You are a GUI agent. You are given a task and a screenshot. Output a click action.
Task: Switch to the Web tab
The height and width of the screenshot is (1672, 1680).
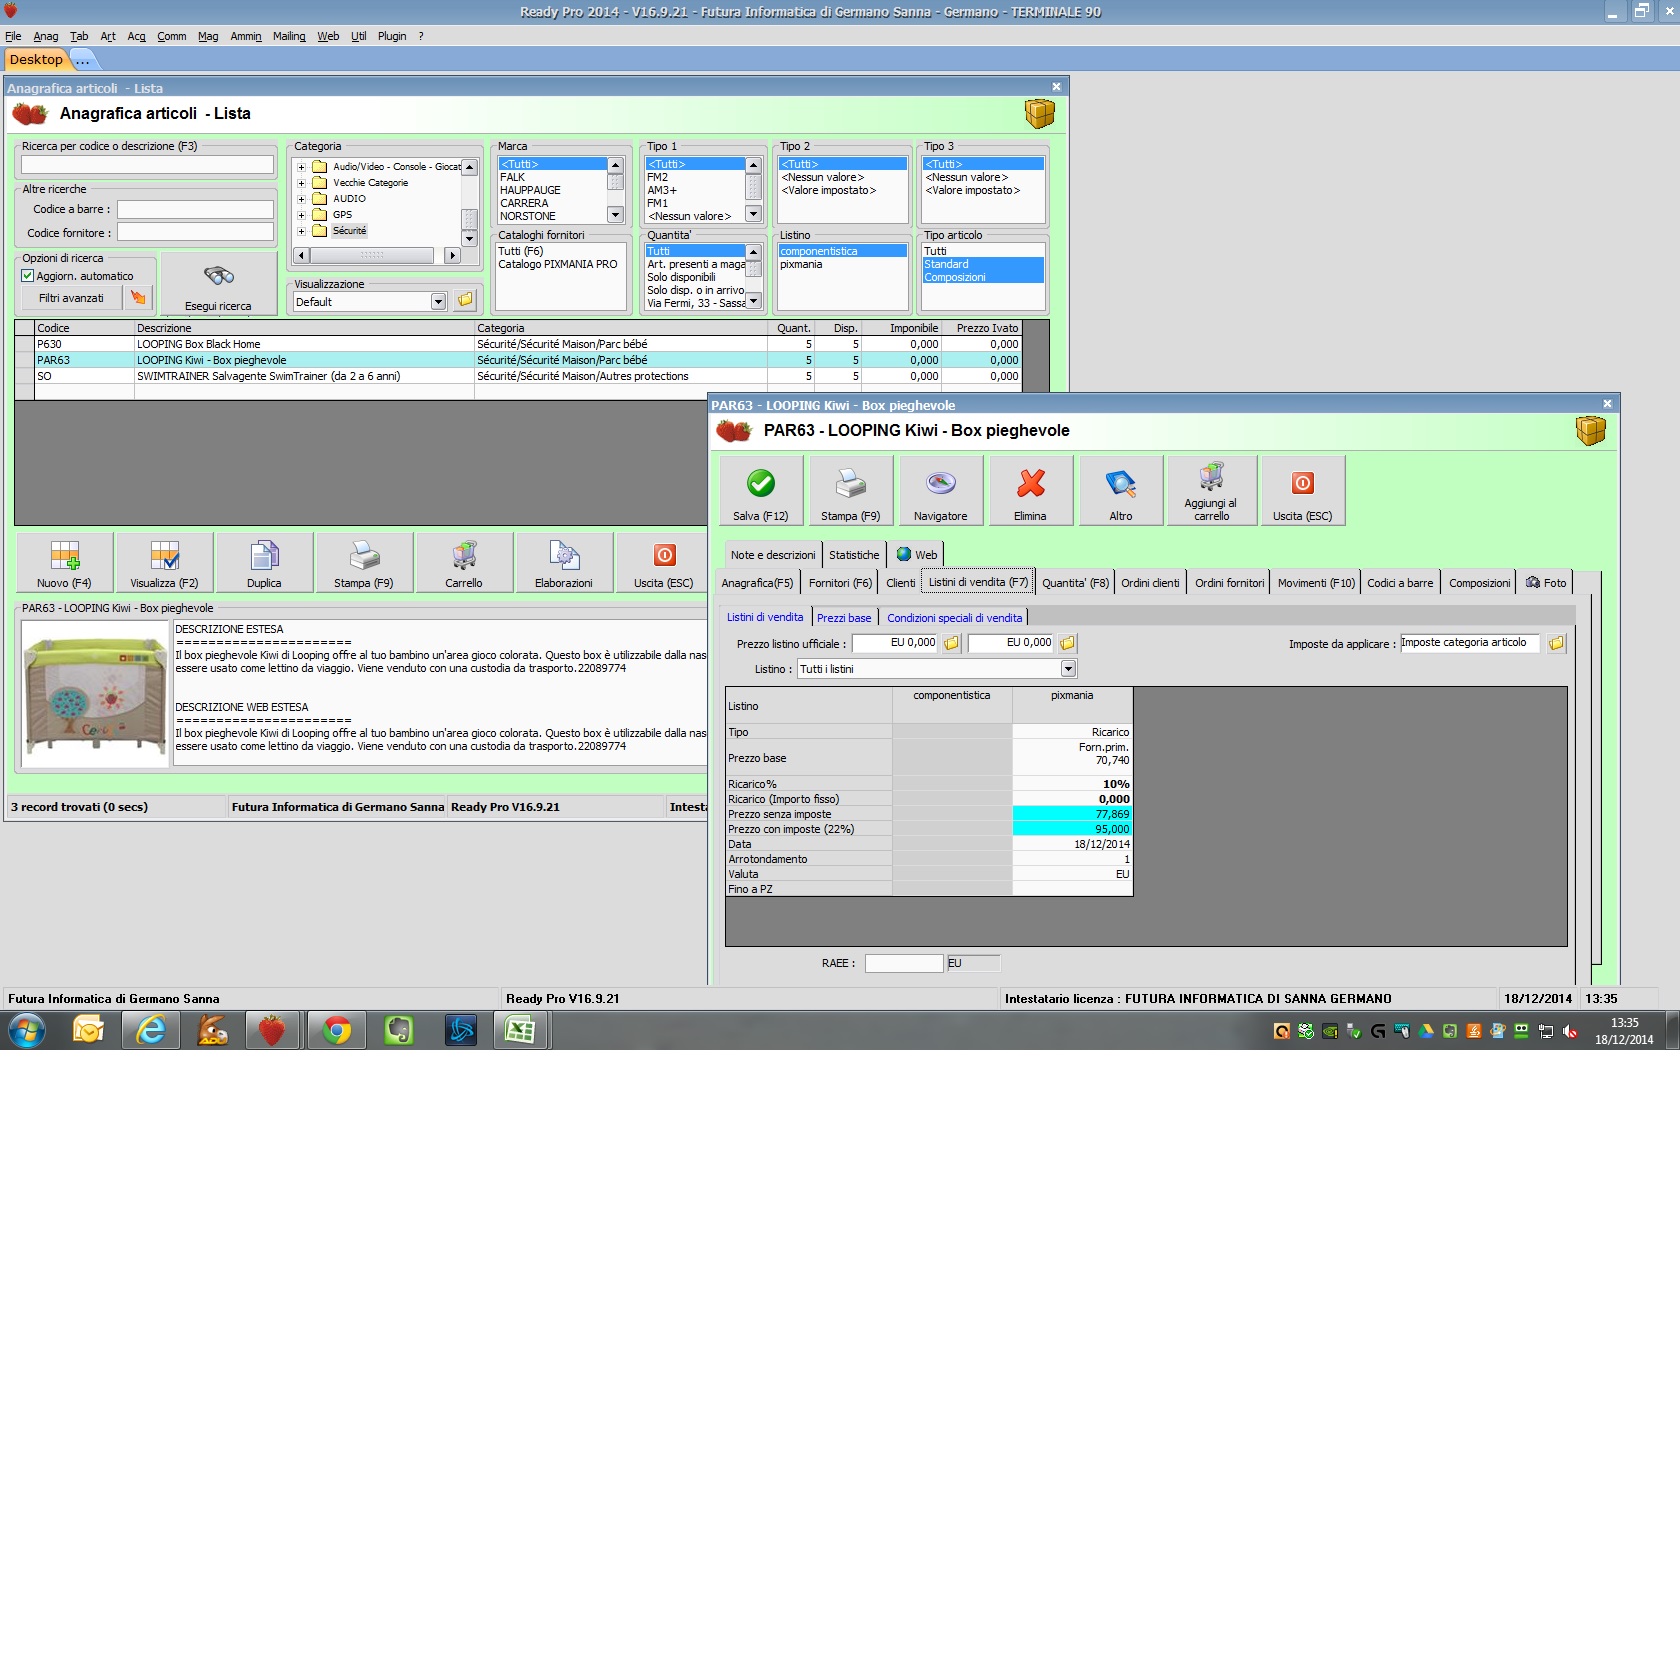(x=917, y=555)
